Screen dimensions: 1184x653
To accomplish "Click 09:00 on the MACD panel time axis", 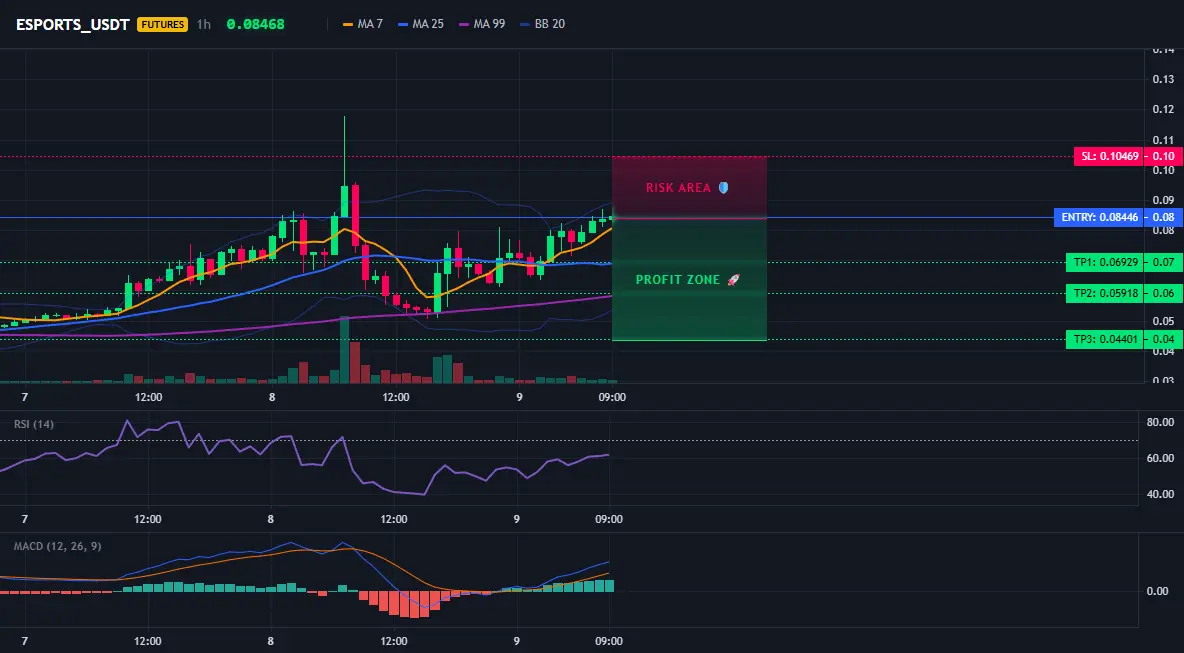I will click(x=609, y=642).
